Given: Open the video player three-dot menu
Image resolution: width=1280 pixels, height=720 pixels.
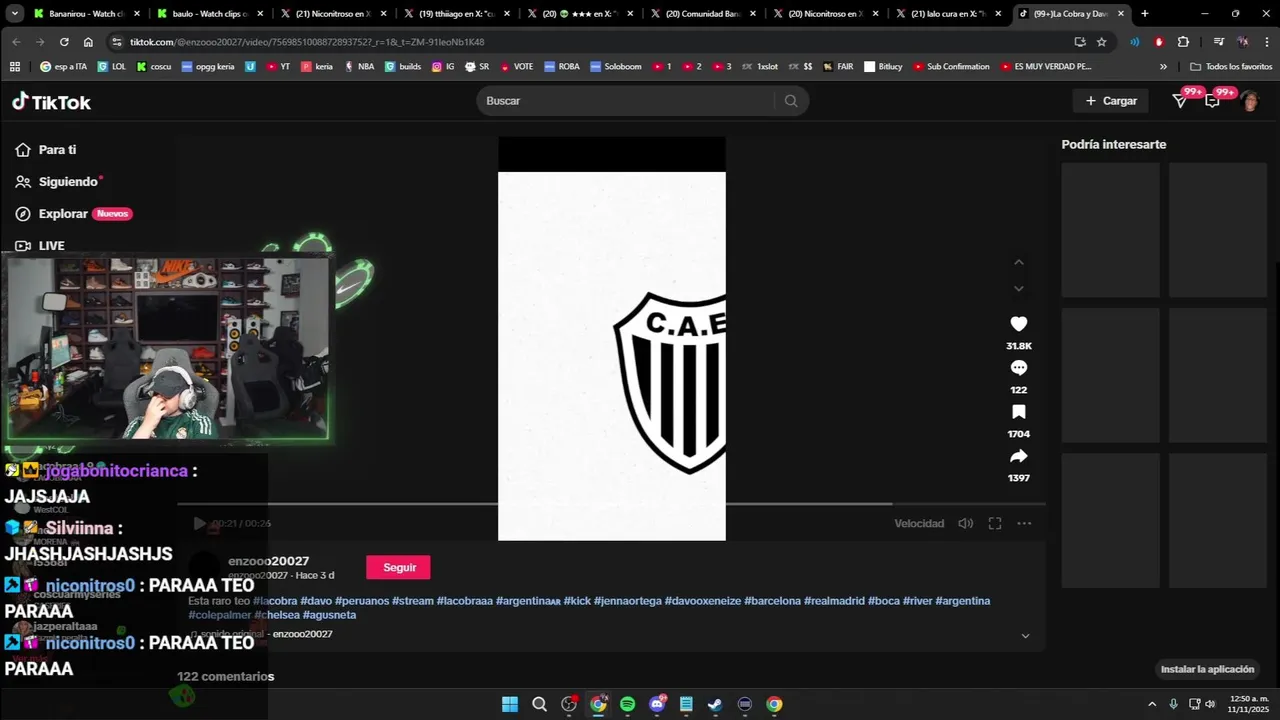Looking at the screenshot, I should (x=1024, y=523).
